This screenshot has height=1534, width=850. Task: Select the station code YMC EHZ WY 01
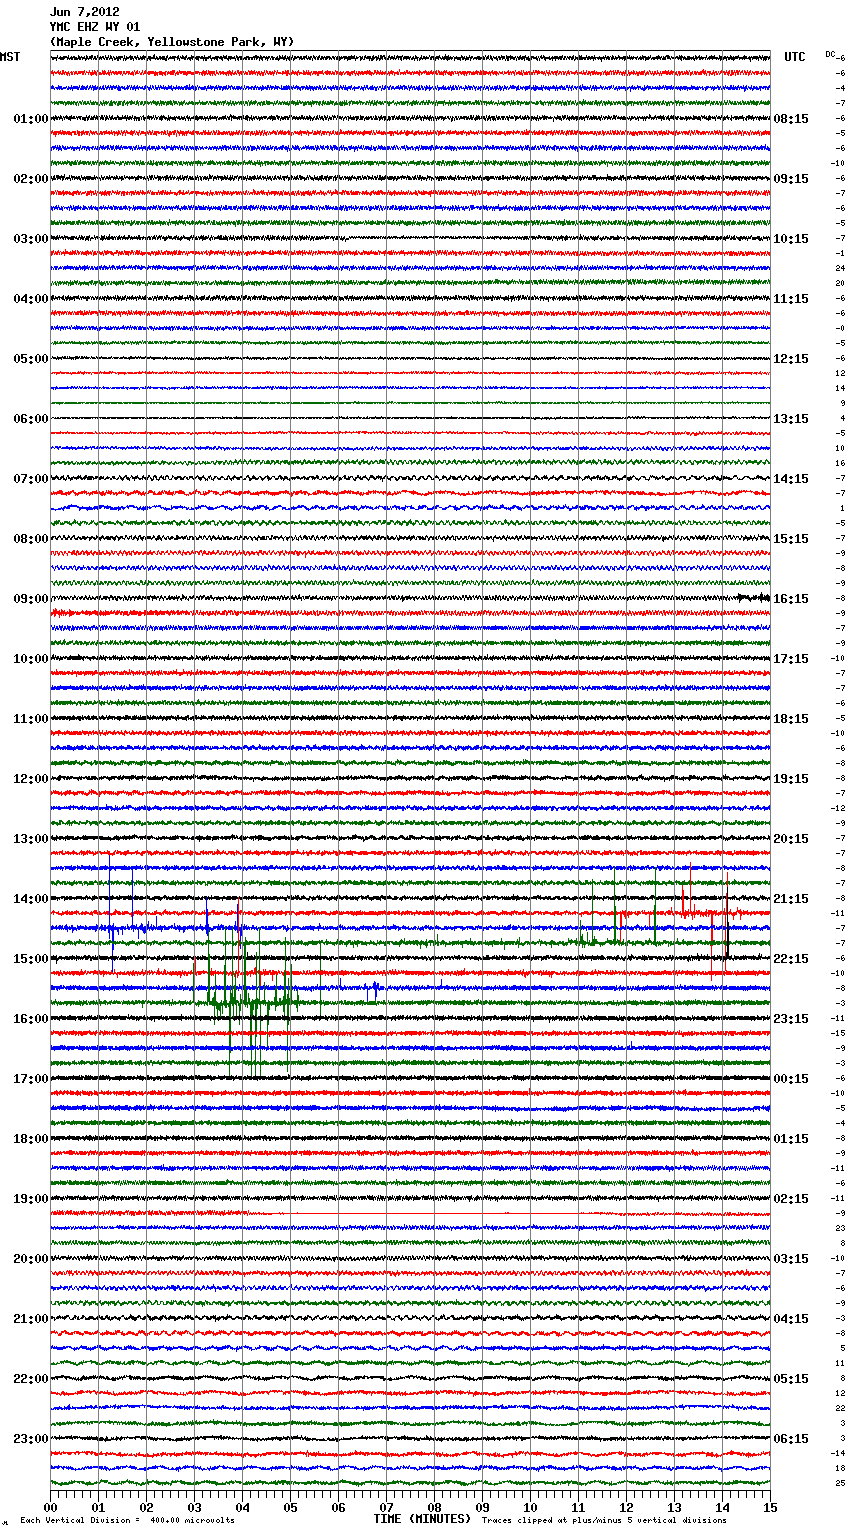tap(95, 27)
